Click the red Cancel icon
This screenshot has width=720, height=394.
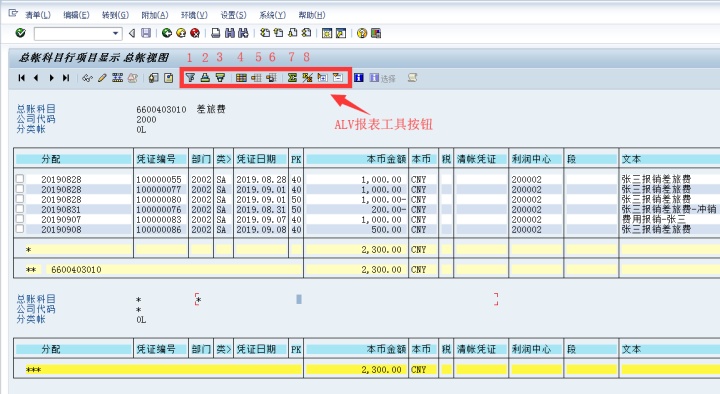tap(195, 33)
